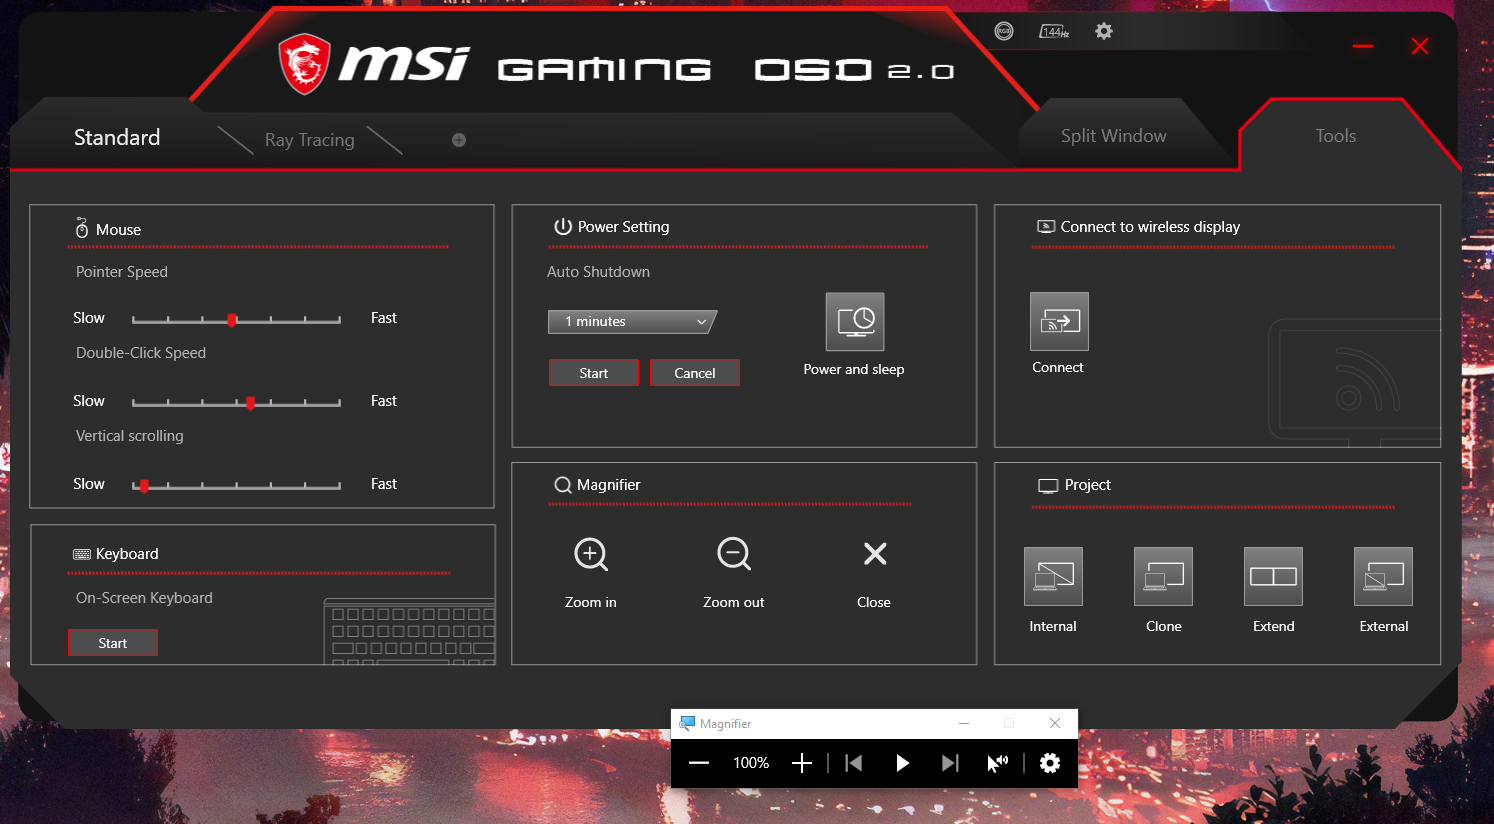Close the magnifier using the X icon
The image size is (1494, 824).
875,554
